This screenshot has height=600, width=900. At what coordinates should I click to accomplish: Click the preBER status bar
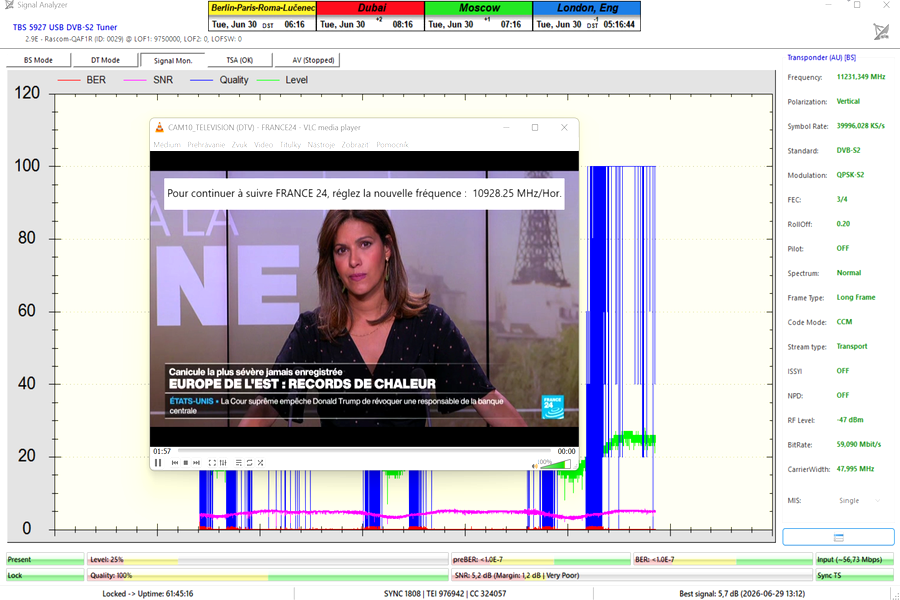[540, 559]
